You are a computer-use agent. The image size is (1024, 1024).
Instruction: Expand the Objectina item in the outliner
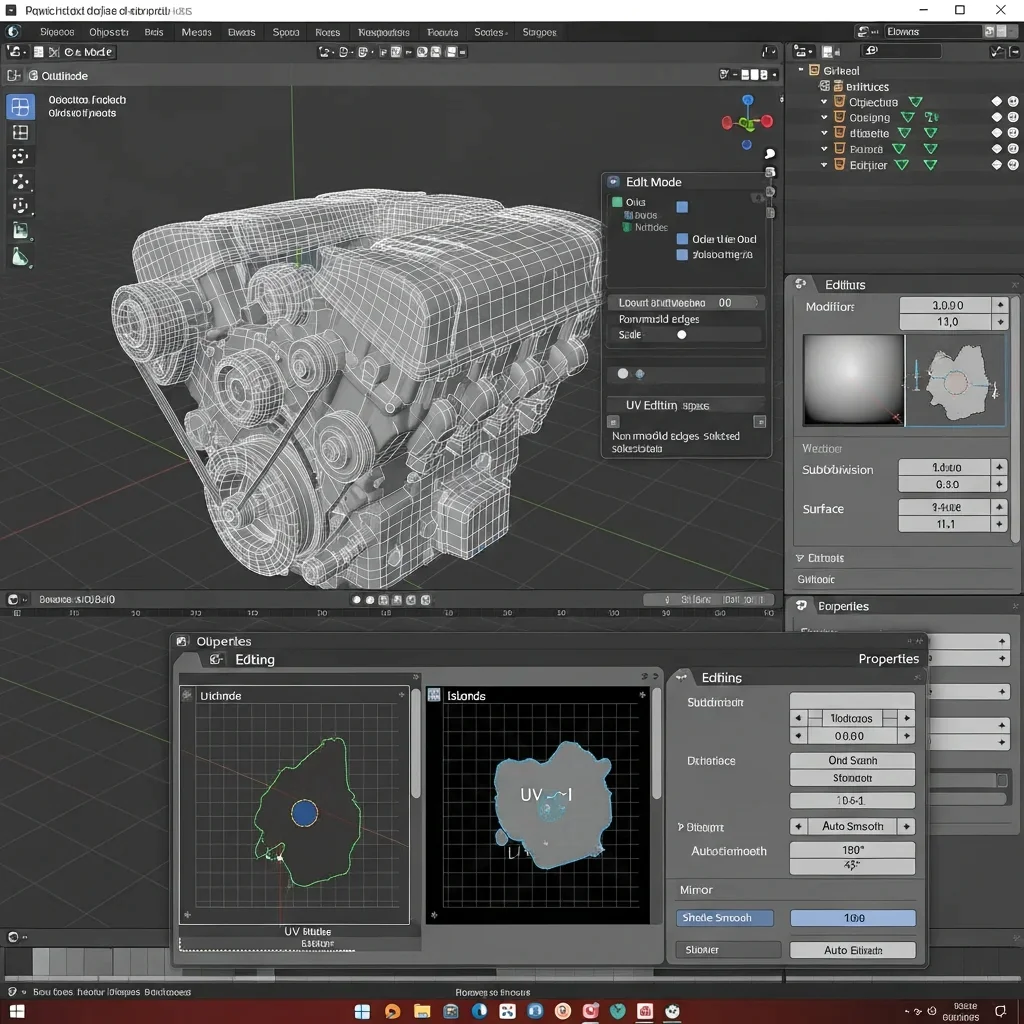click(x=824, y=102)
